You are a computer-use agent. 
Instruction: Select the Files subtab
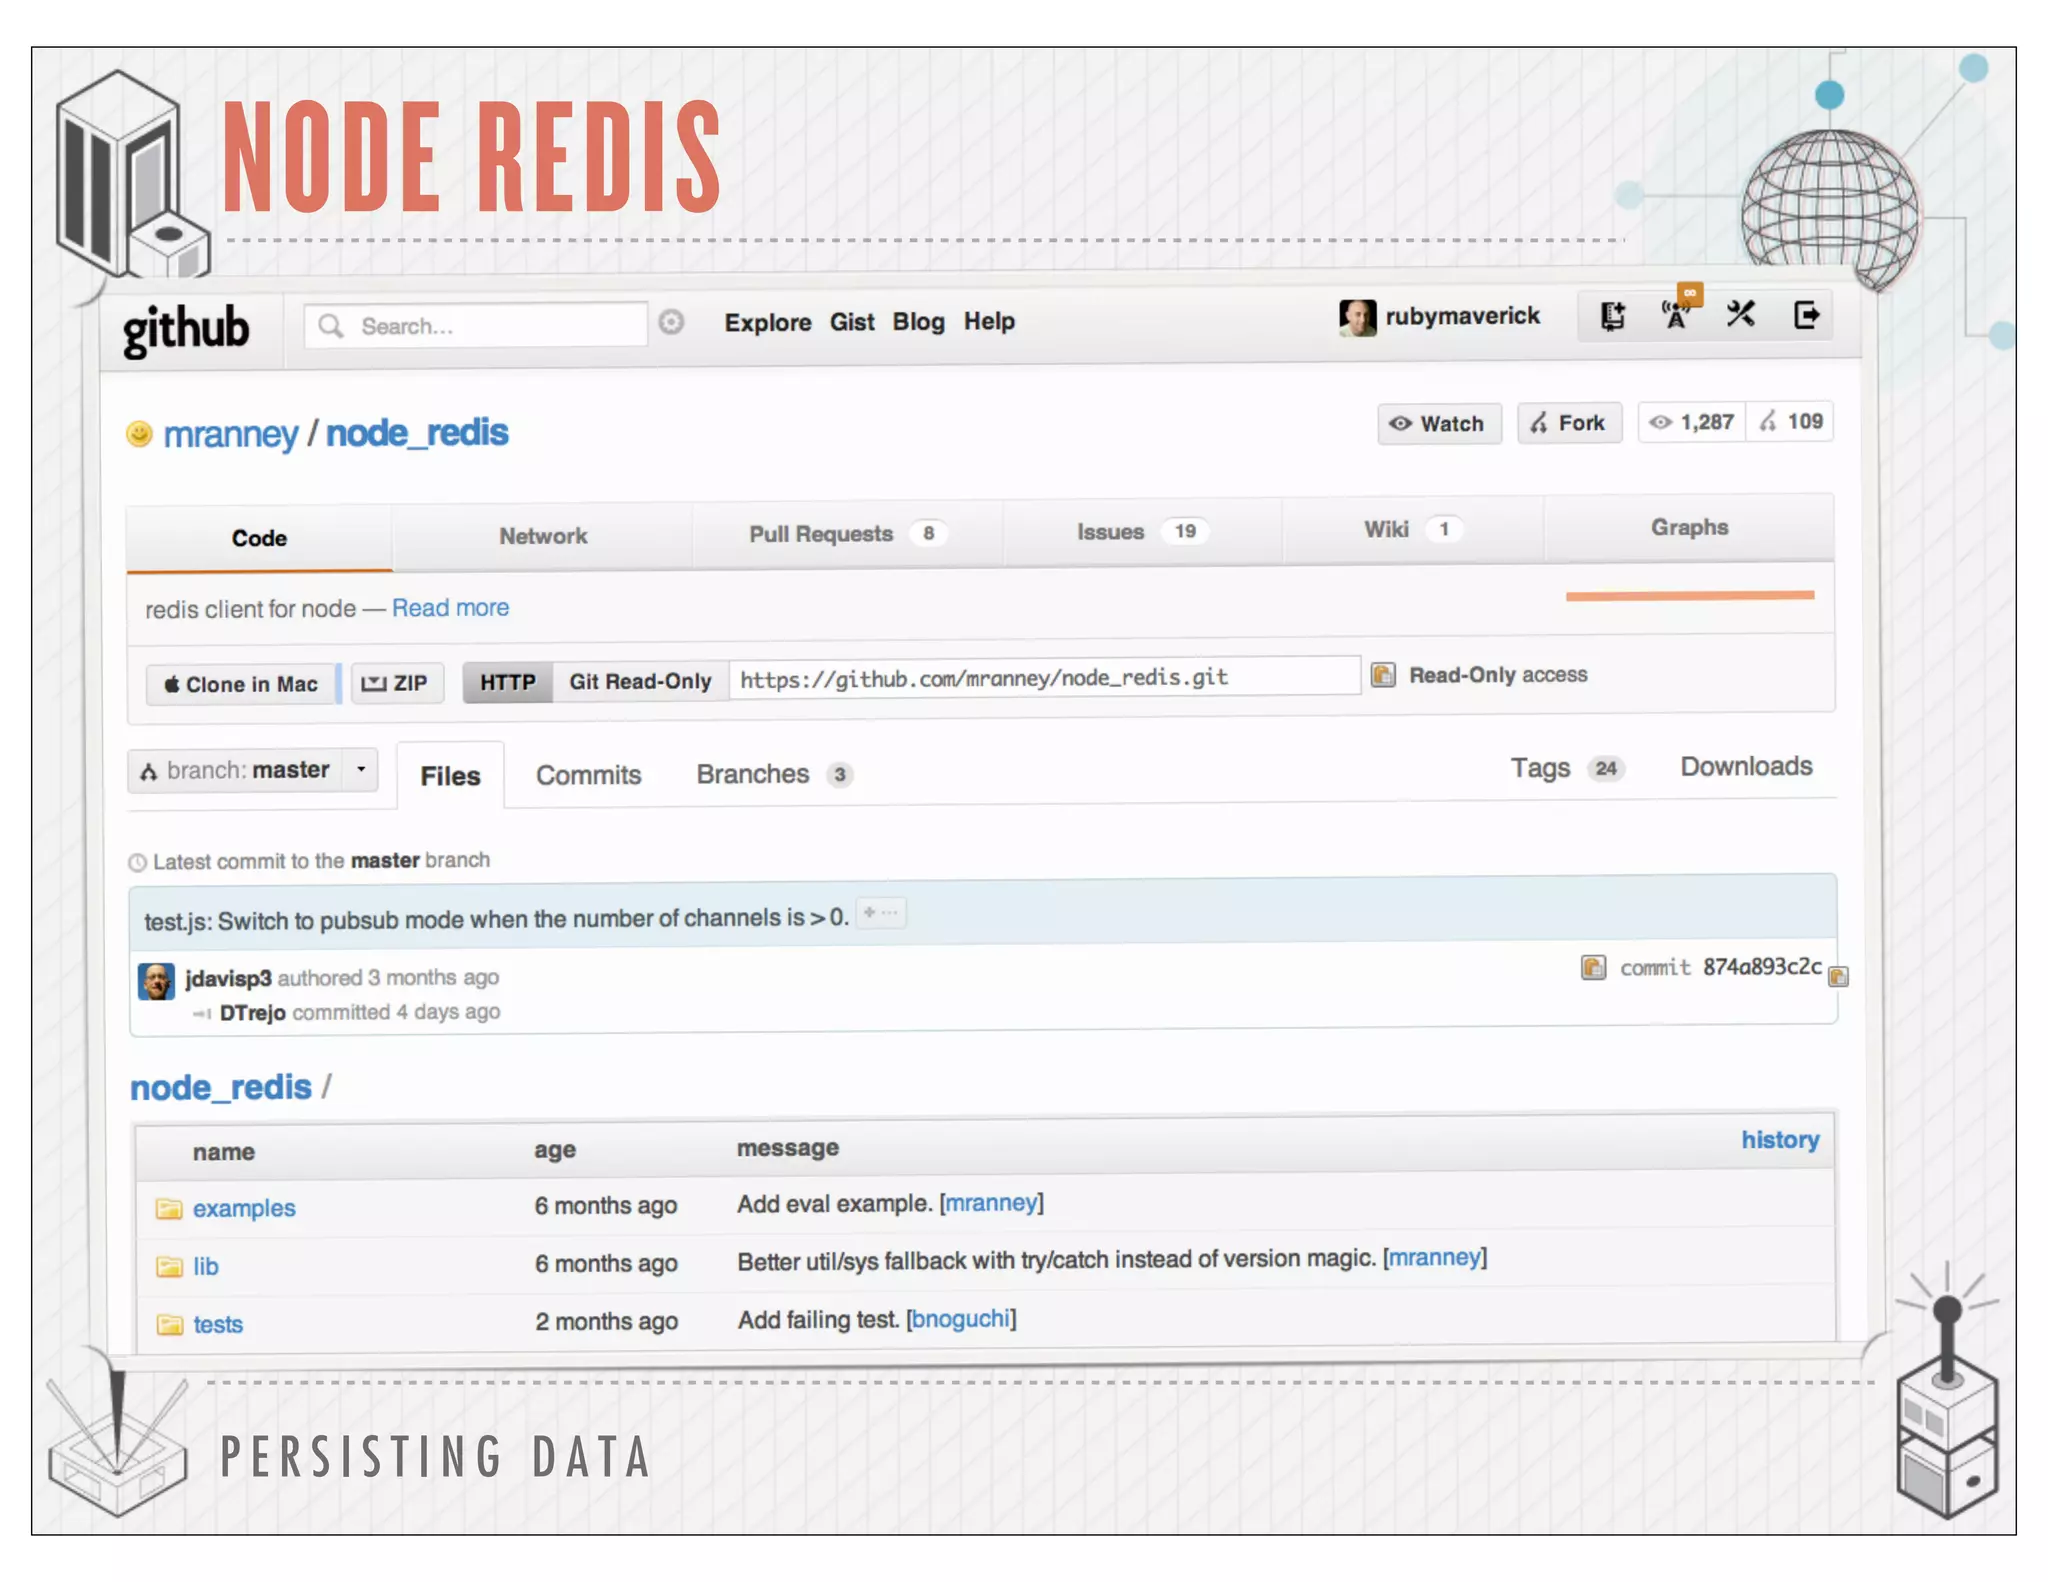click(450, 776)
